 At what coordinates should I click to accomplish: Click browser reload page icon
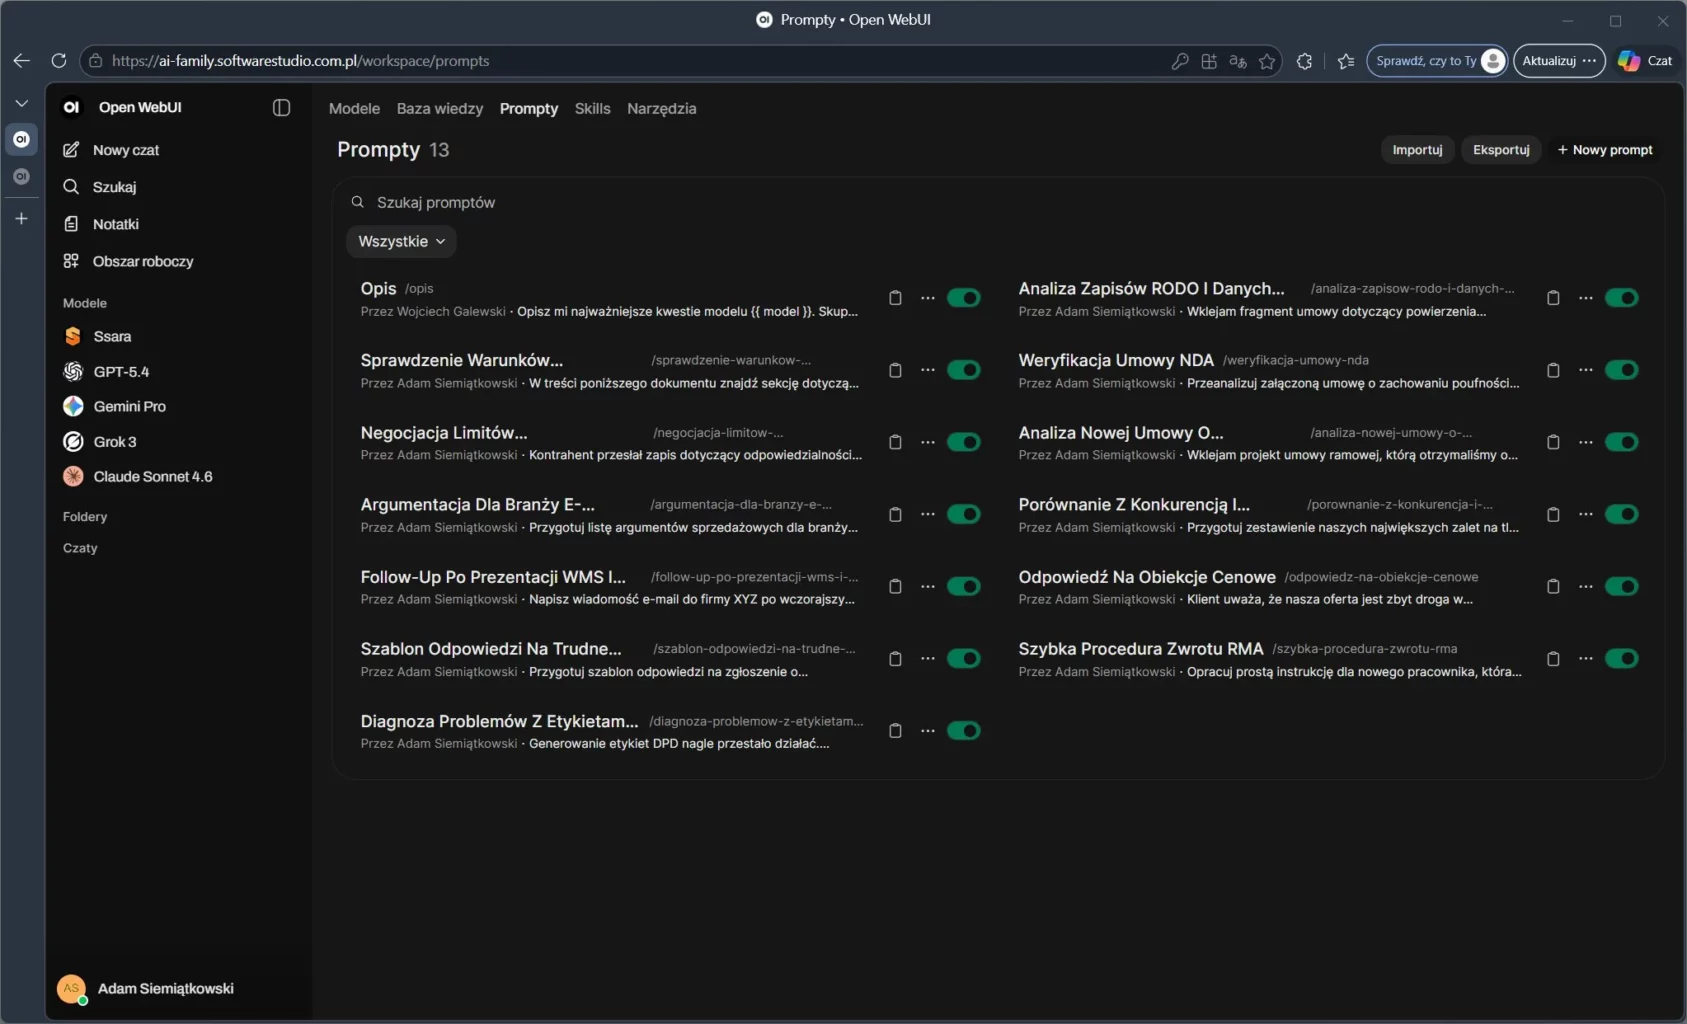click(59, 61)
